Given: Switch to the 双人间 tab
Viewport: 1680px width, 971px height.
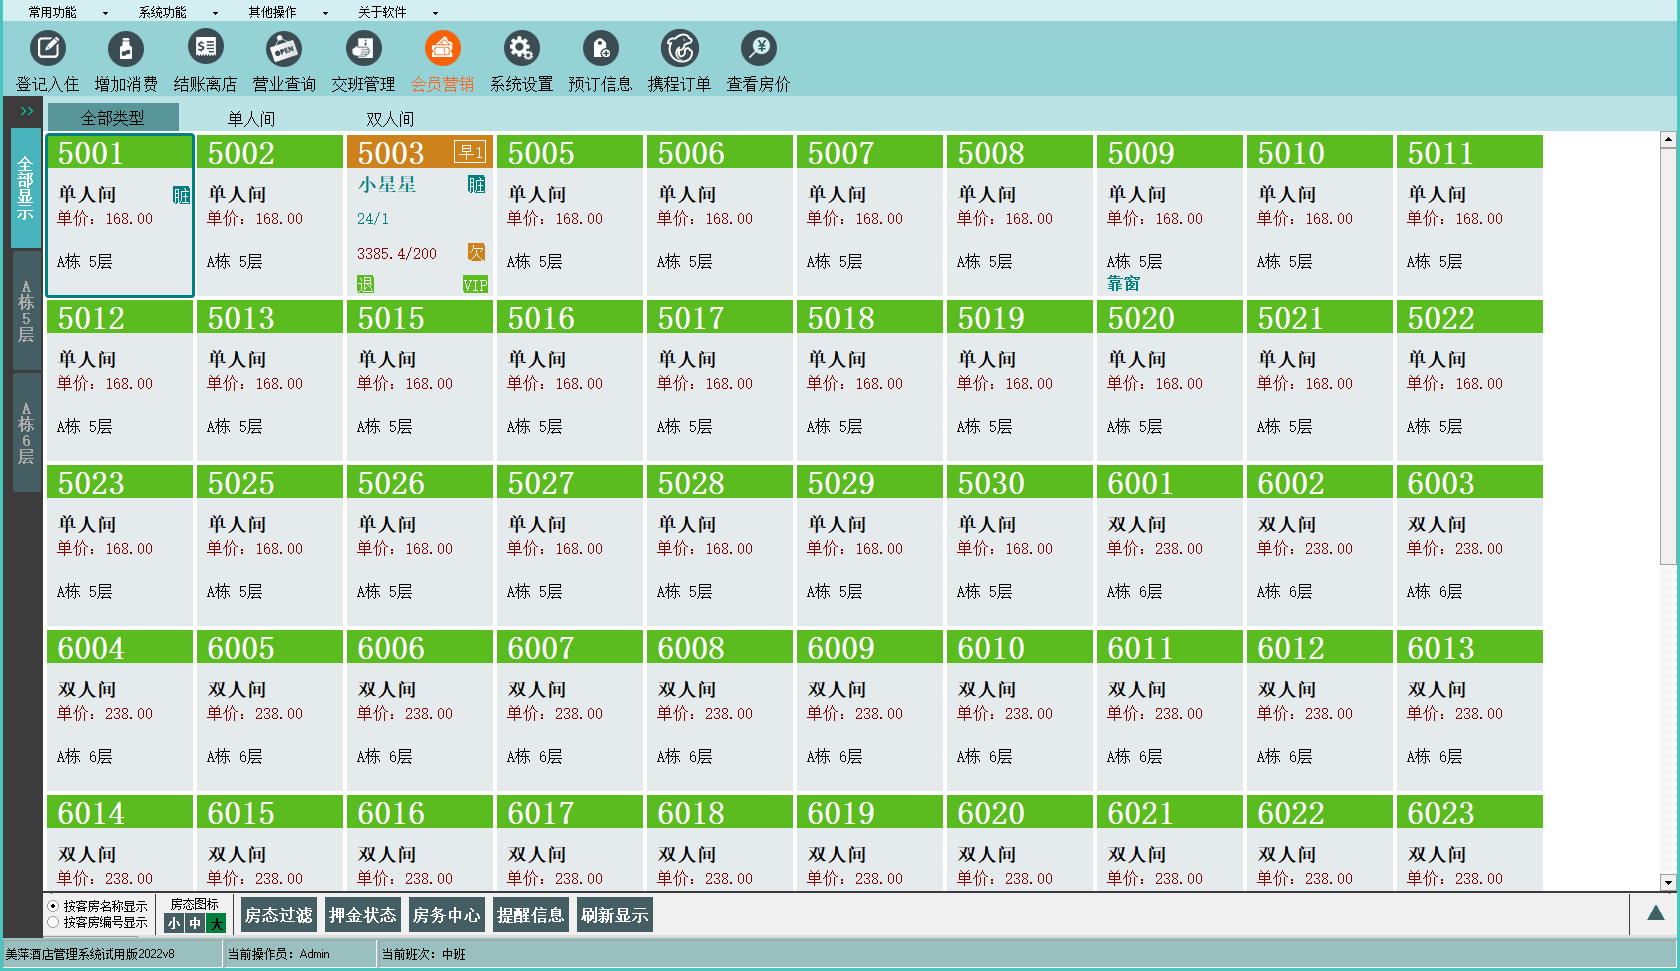Looking at the screenshot, I should (x=389, y=119).
